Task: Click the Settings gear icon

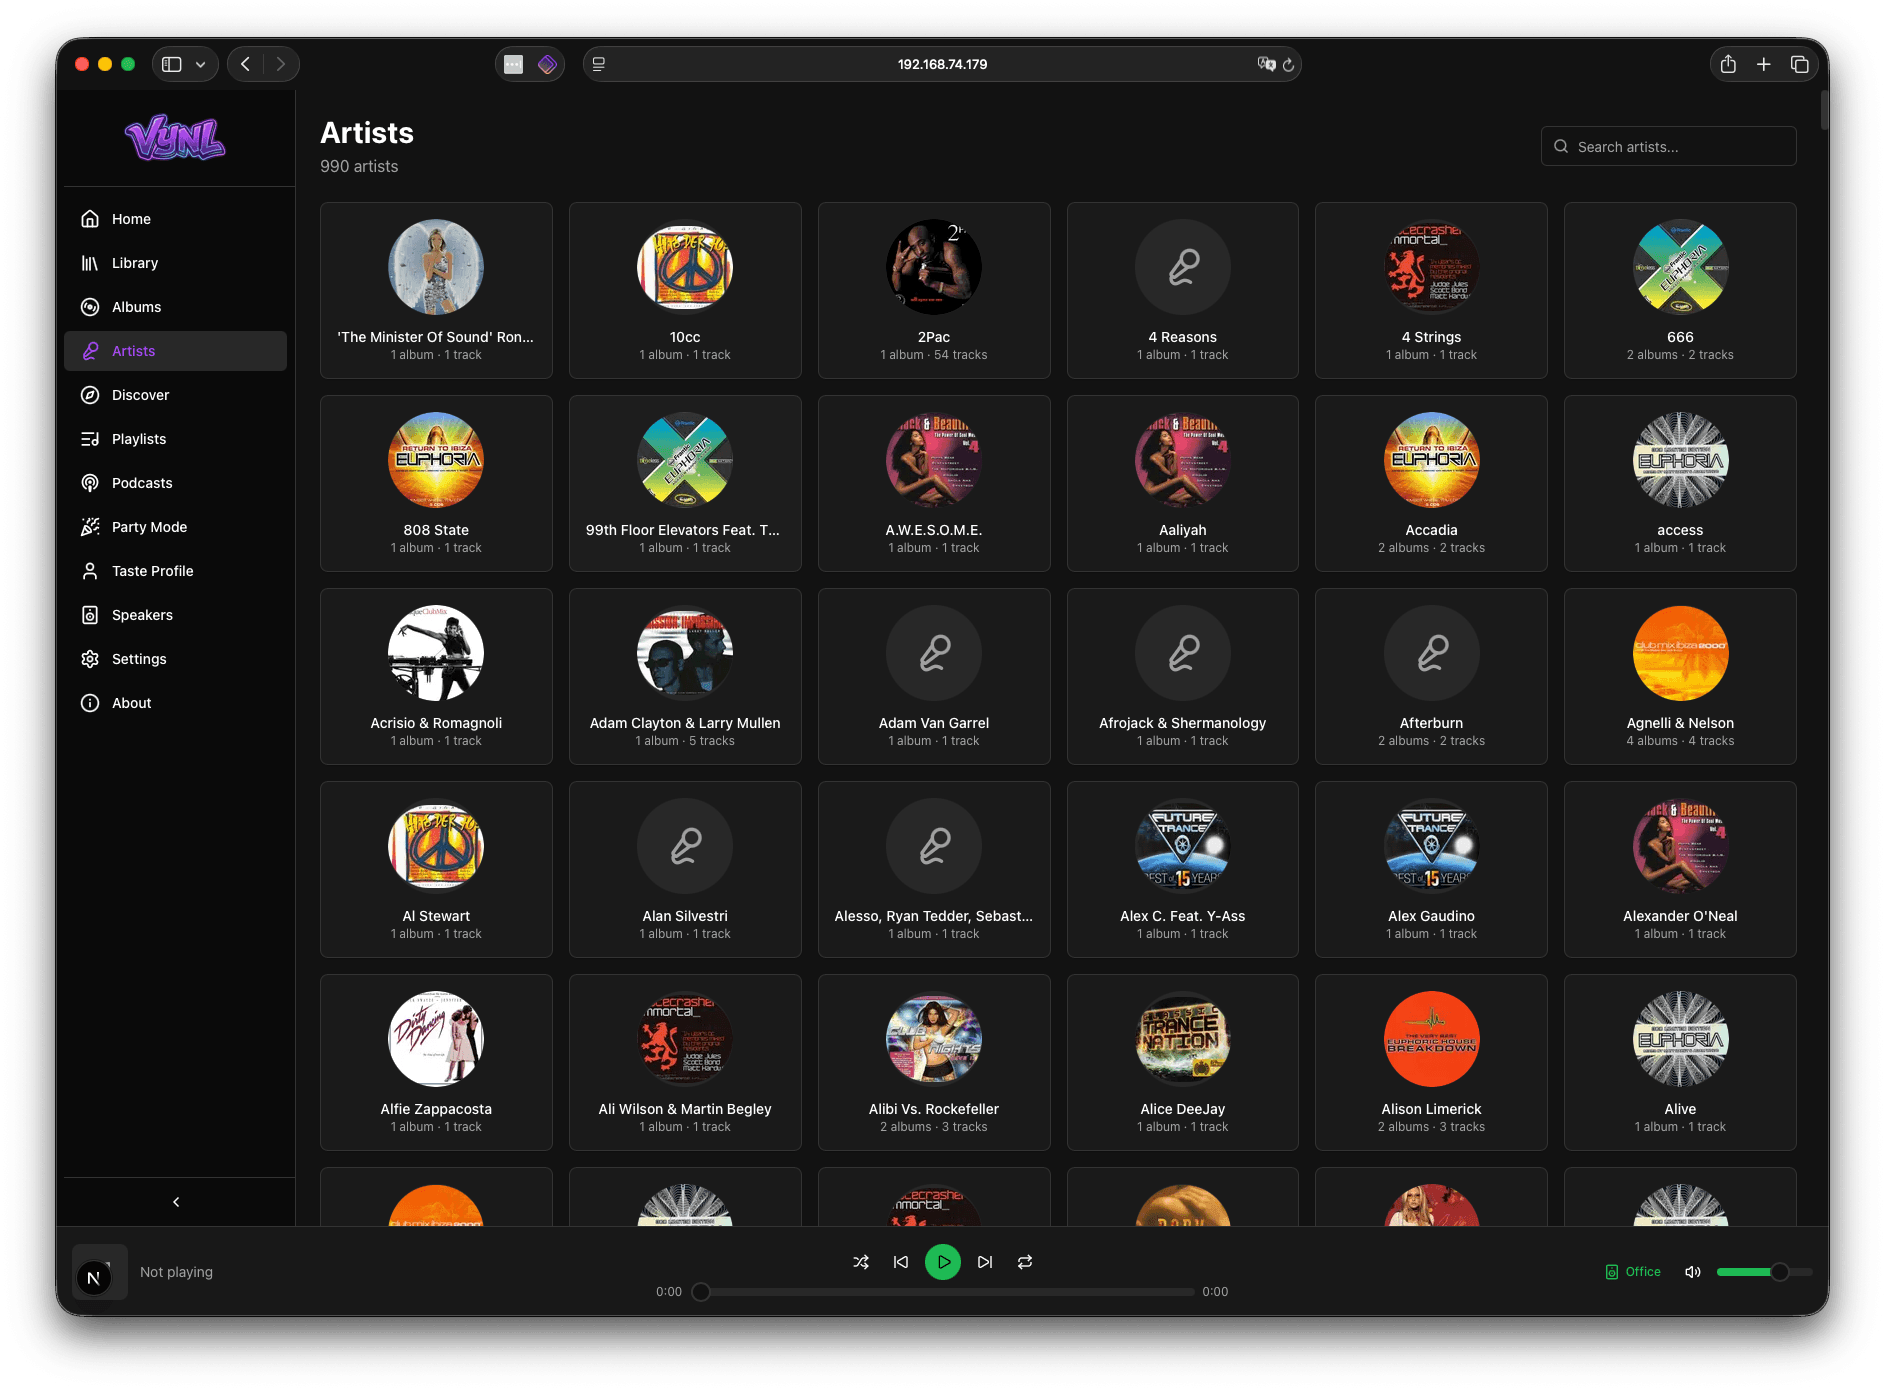Action: click(90, 659)
